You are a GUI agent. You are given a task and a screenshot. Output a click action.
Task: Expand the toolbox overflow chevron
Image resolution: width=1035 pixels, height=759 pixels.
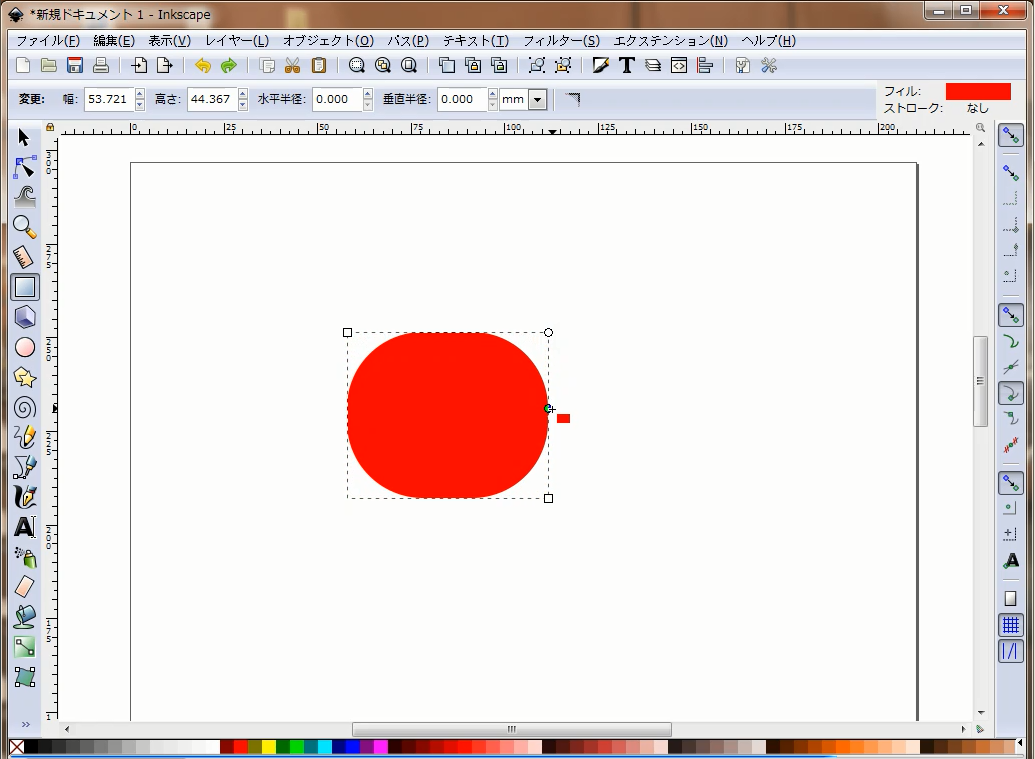pos(25,724)
